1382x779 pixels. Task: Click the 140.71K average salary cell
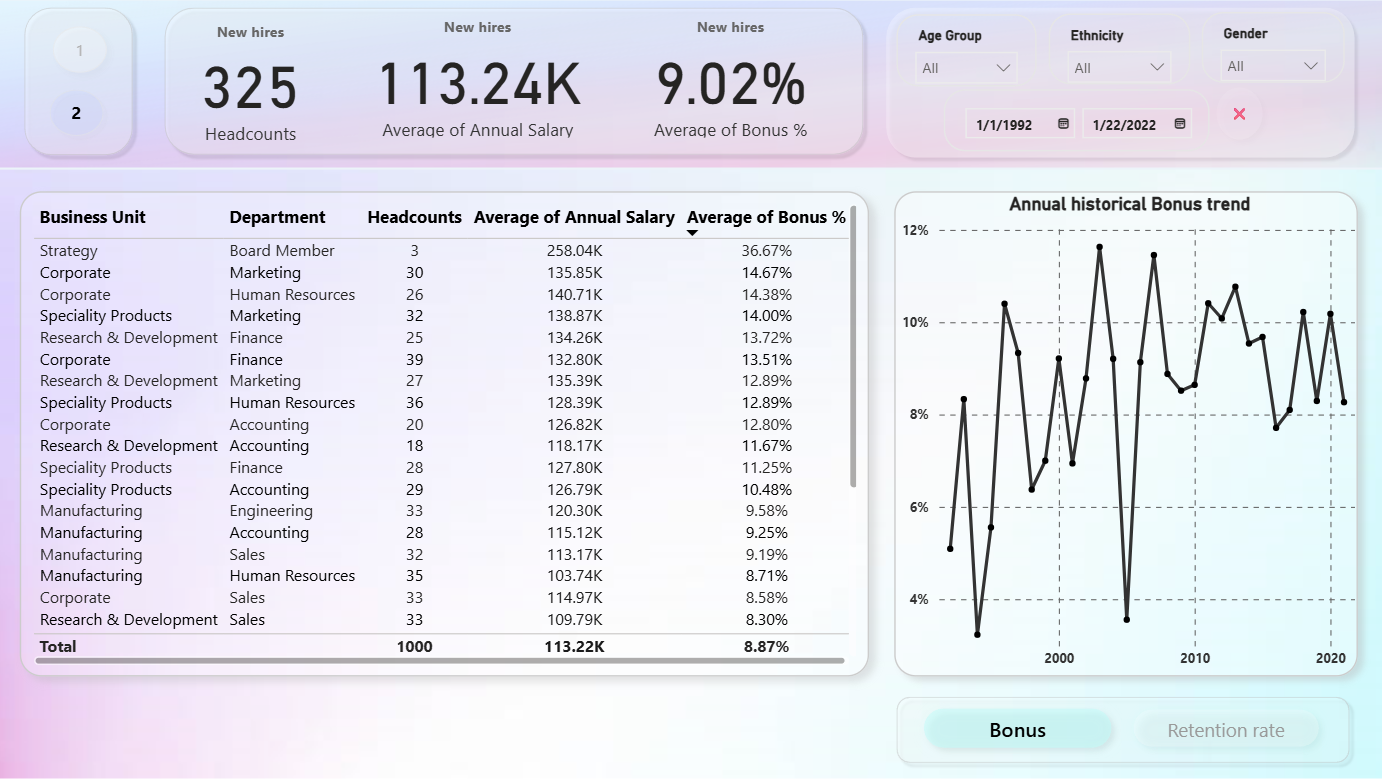[574, 295]
